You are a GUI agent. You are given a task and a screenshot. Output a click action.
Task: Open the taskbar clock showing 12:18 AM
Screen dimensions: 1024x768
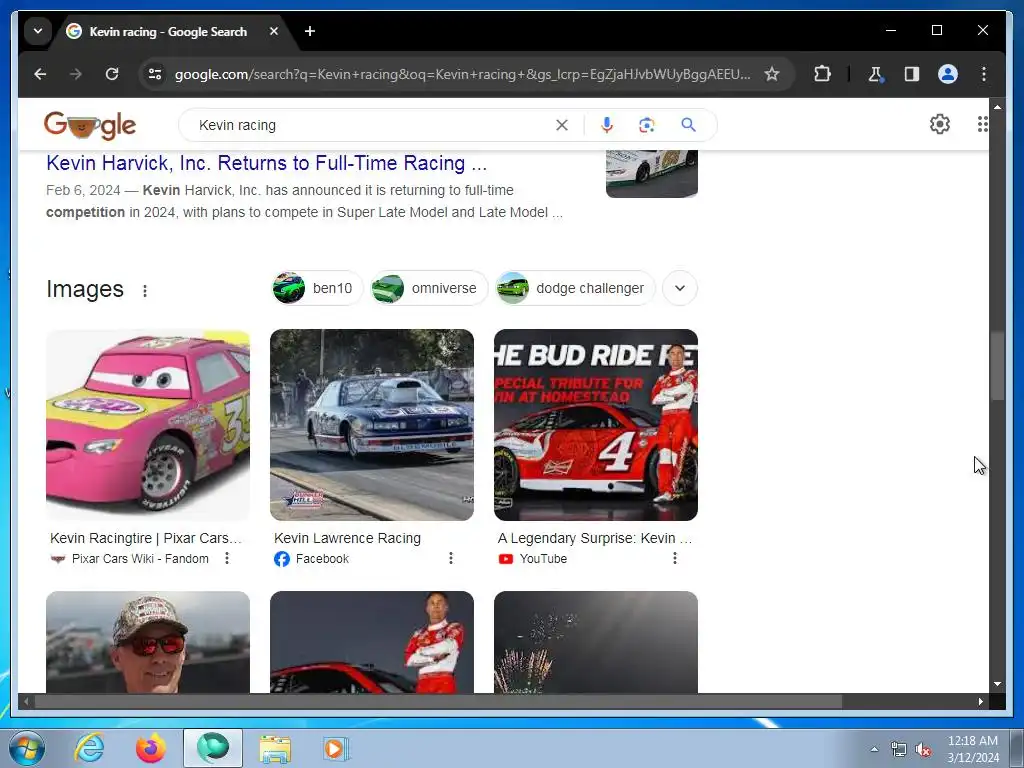[x=972, y=749]
